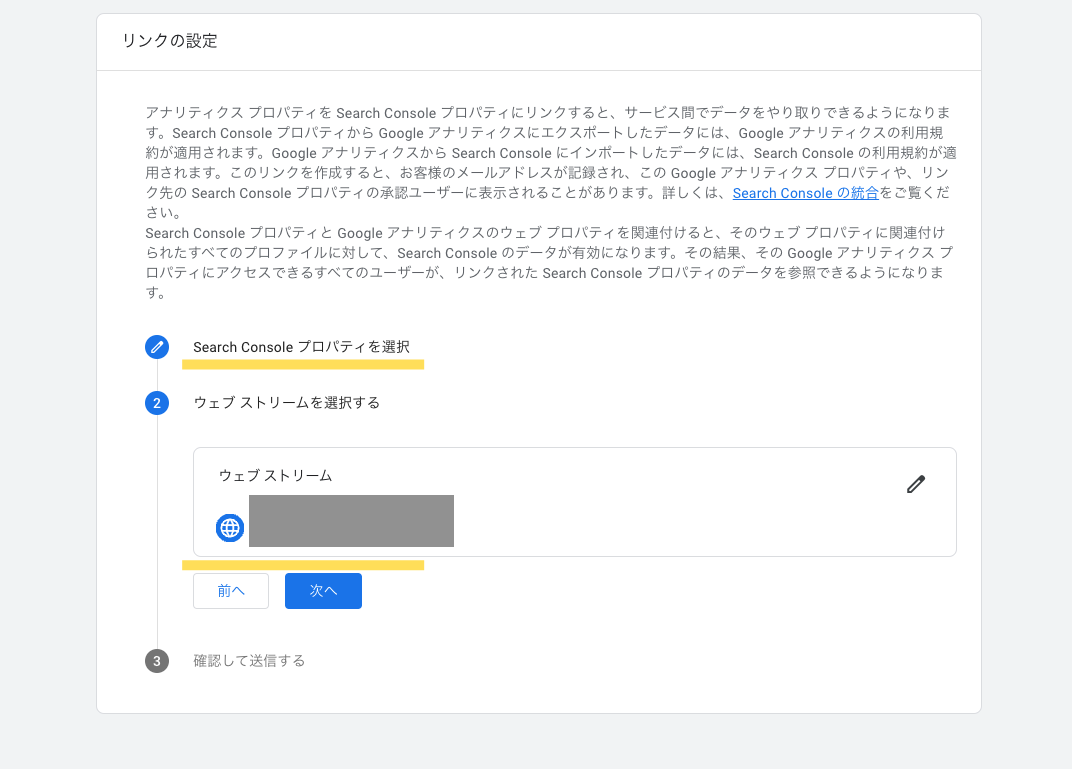Click the 前へ button
Image resolution: width=1072 pixels, height=769 pixels.
[231, 591]
